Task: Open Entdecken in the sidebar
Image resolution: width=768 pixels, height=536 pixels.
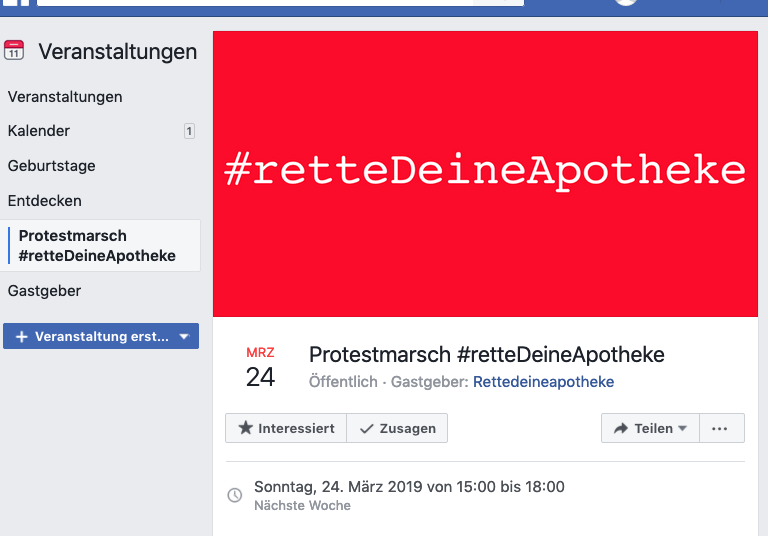Action: coord(45,201)
